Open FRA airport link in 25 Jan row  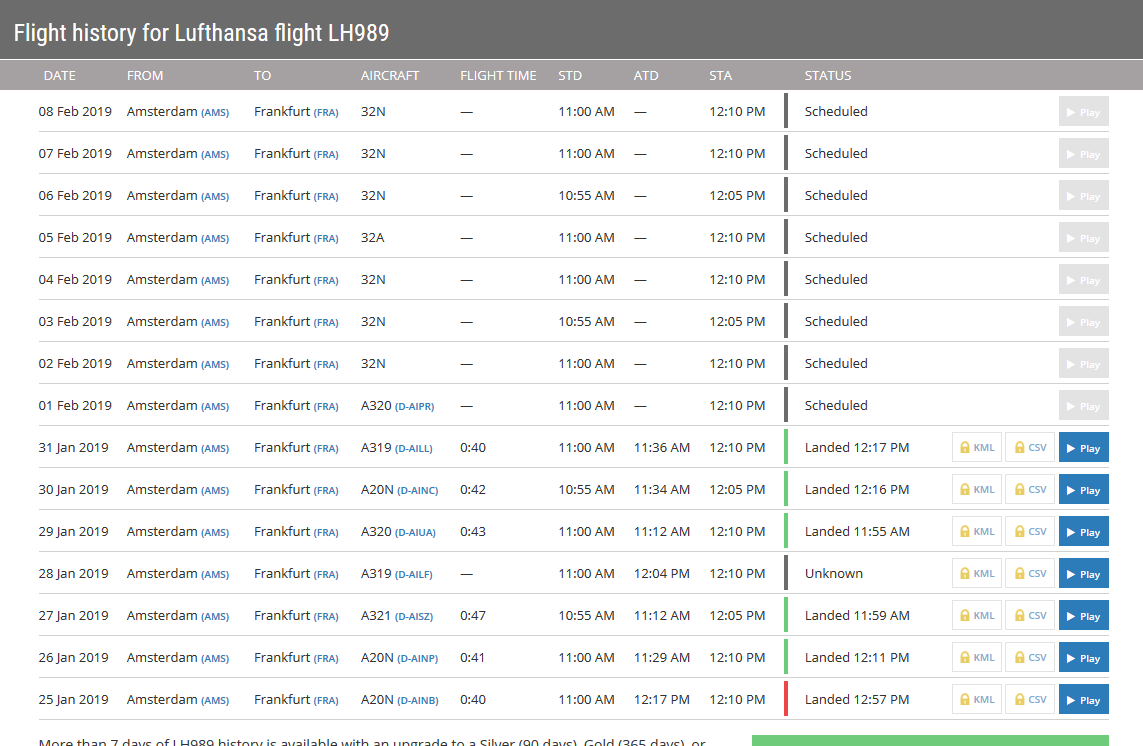coord(326,700)
